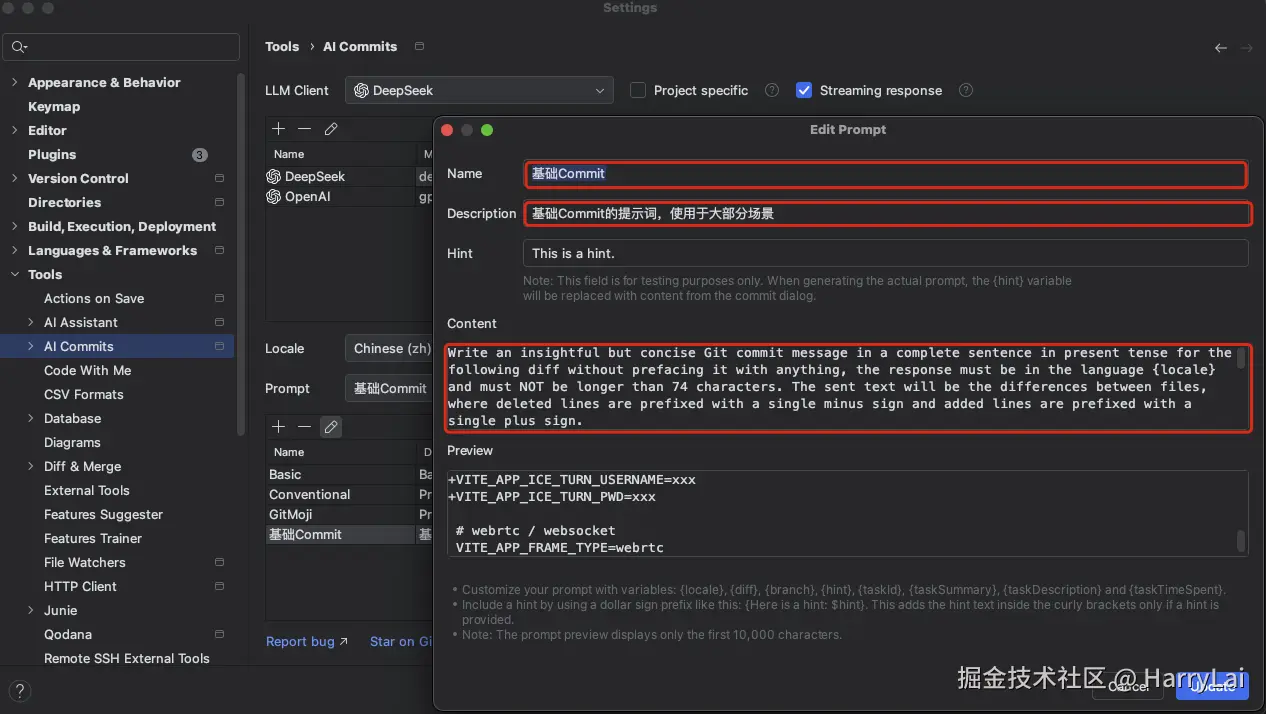The width and height of the screenshot is (1266, 714).
Task: Click the Update button in Edit Prompt
Action: tap(1213, 686)
